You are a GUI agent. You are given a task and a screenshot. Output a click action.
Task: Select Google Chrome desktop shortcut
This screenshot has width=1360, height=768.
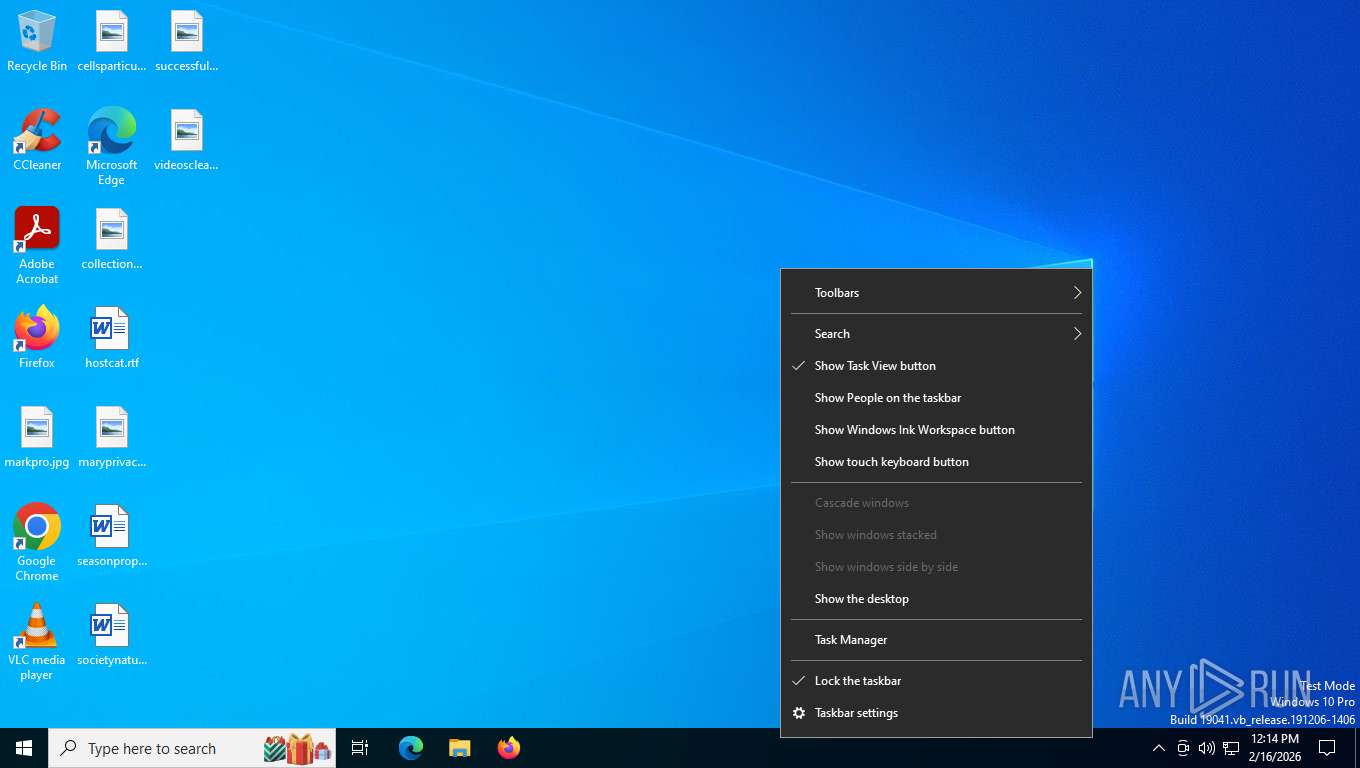pyautogui.click(x=37, y=543)
